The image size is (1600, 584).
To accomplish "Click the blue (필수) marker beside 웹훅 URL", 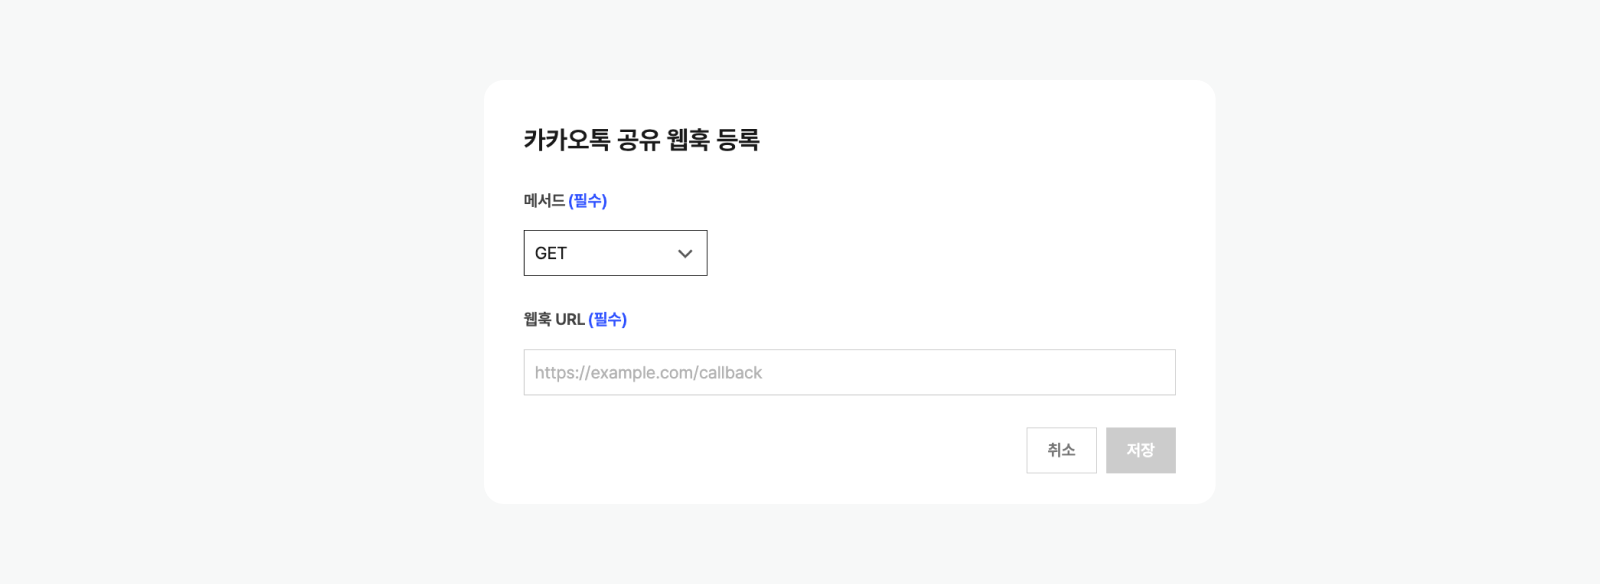I will coord(608,320).
